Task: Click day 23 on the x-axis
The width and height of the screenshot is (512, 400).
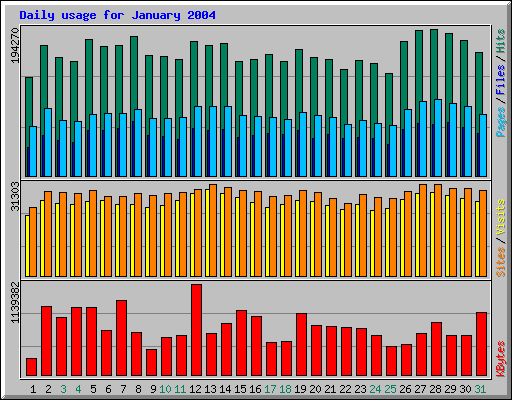Action: (360, 389)
